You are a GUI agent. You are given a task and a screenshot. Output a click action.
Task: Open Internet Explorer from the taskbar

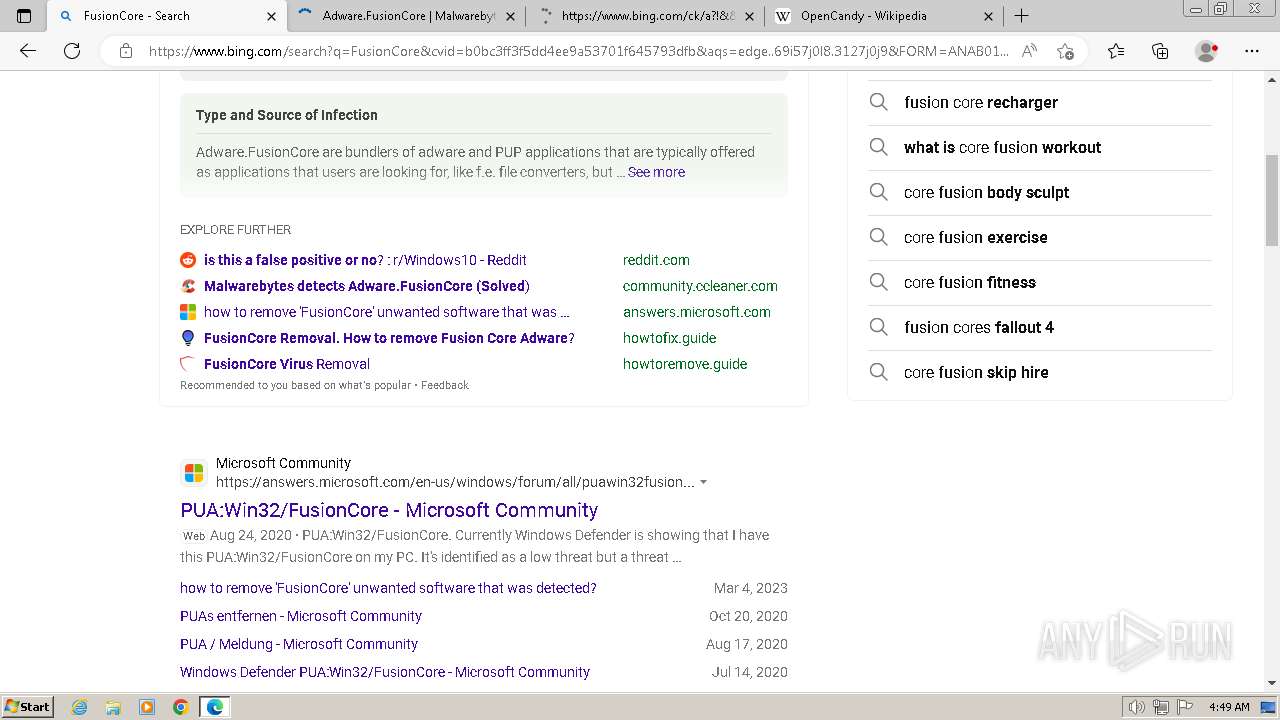pos(80,707)
